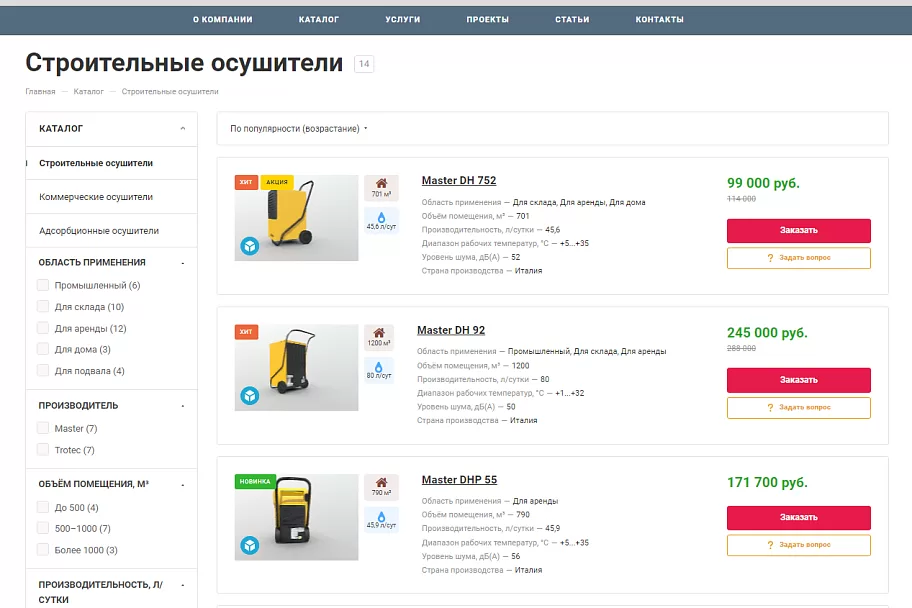This screenshot has height=608, width=912.
Task: Check the Для дома (3) filter
Action: point(42,349)
